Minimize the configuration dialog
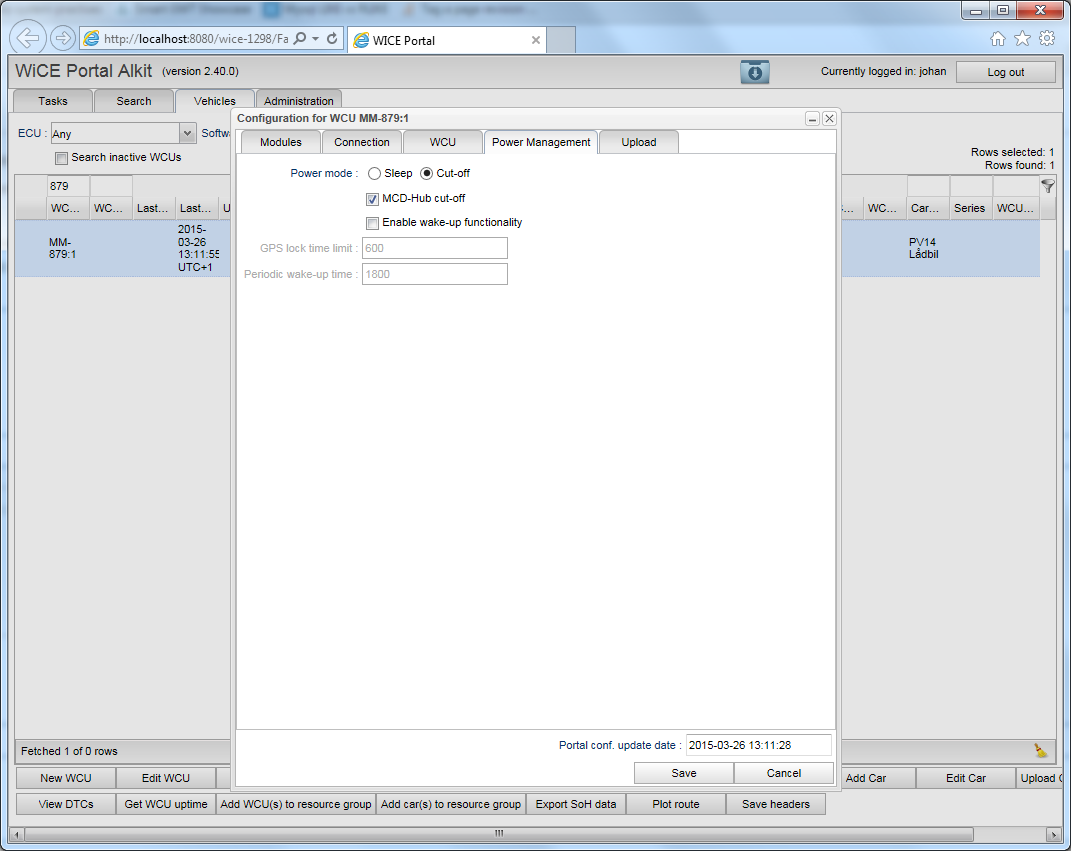Screen dimensions: 1071x851 tap(813, 118)
